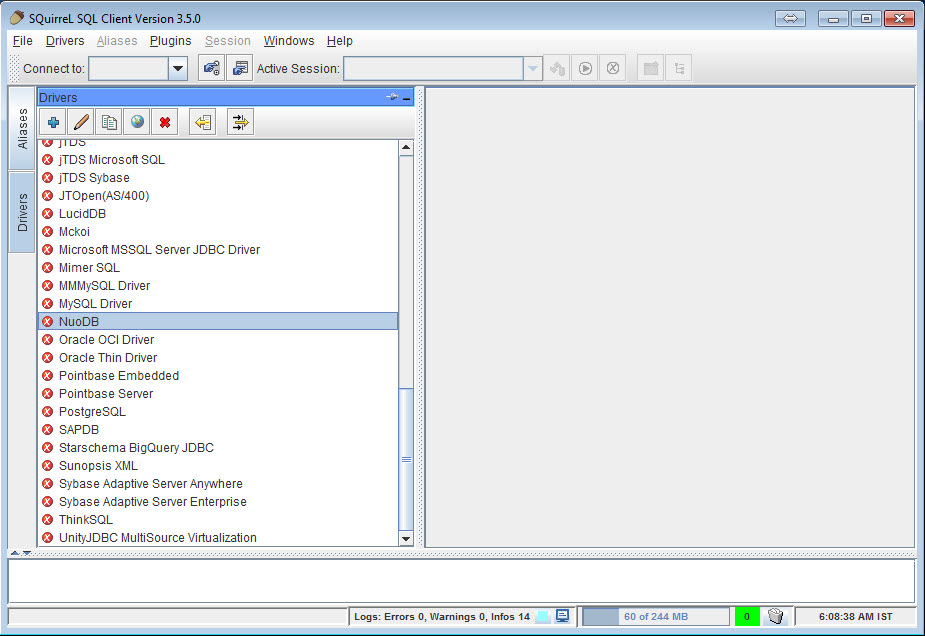Click the disabled commit icon in toolbar
This screenshot has height=636, width=925.
click(557, 68)
